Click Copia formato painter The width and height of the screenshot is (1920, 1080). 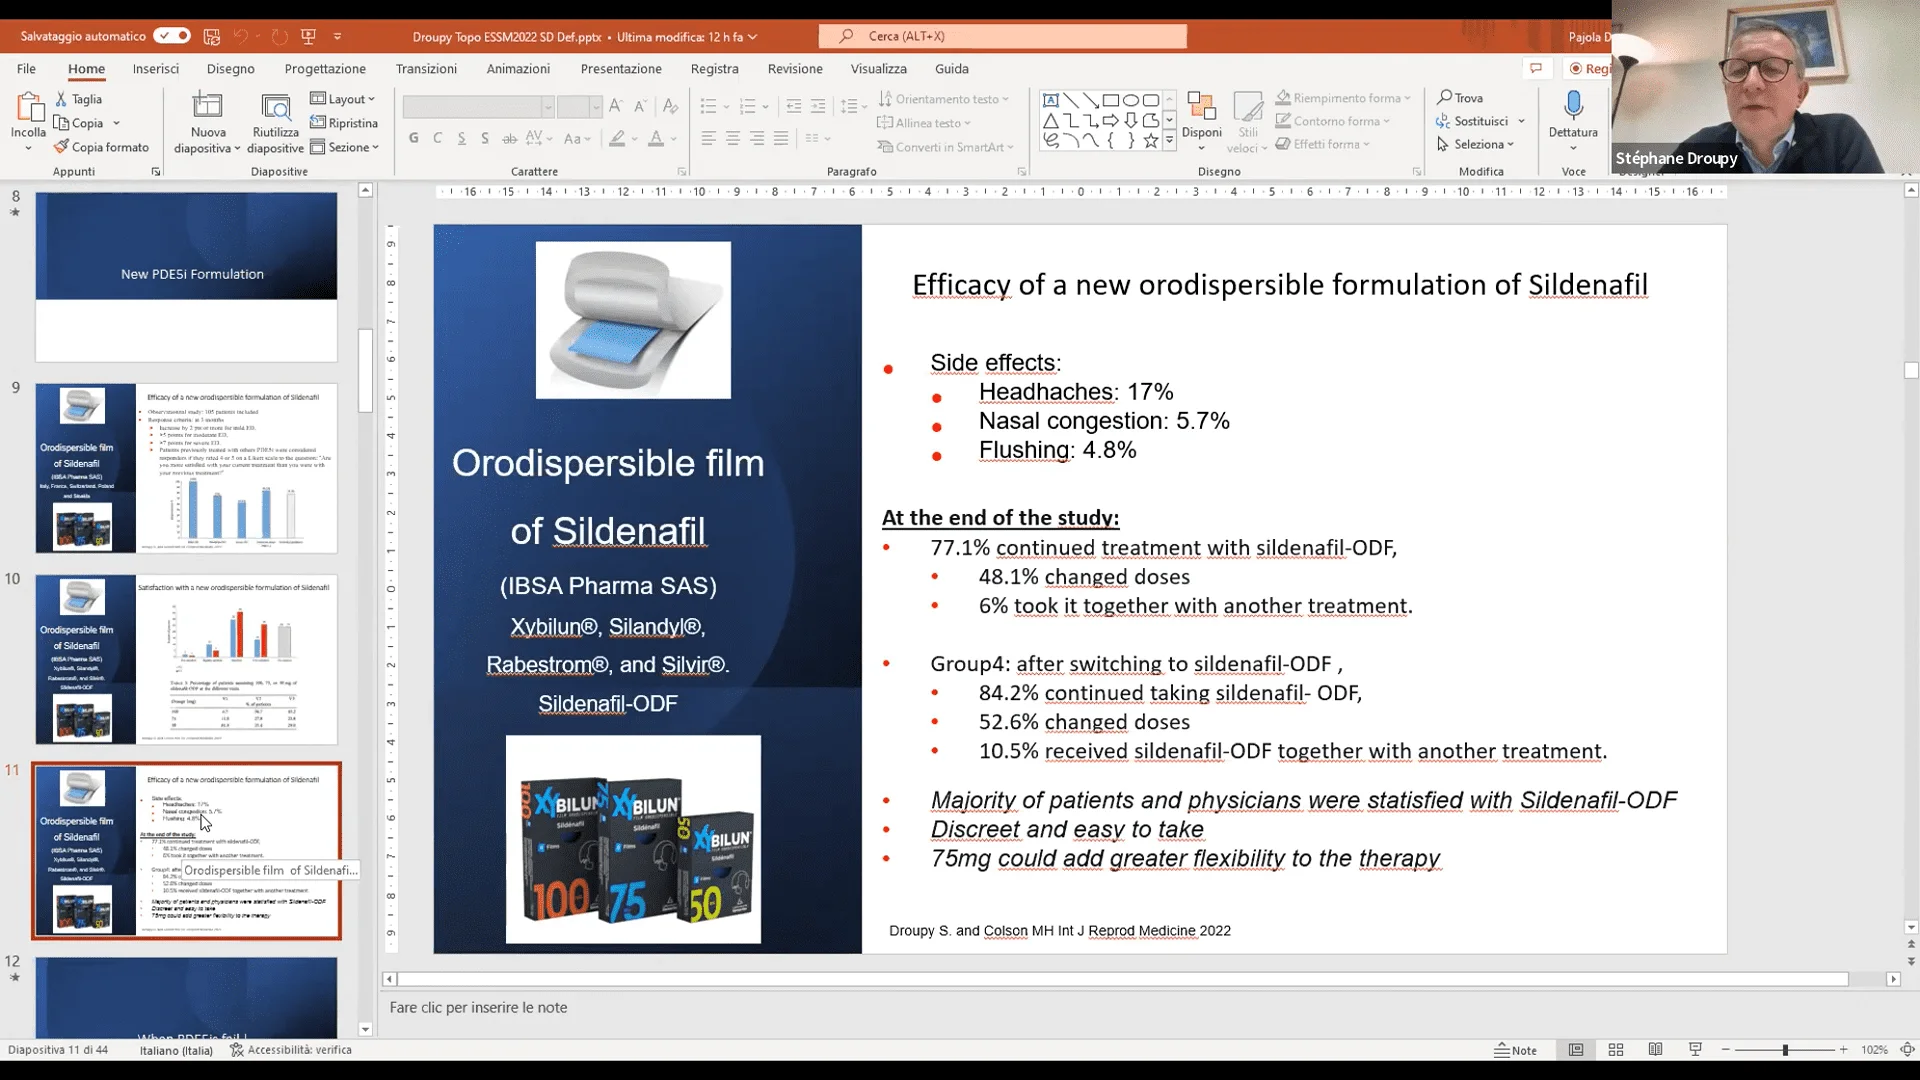[101, 147]
